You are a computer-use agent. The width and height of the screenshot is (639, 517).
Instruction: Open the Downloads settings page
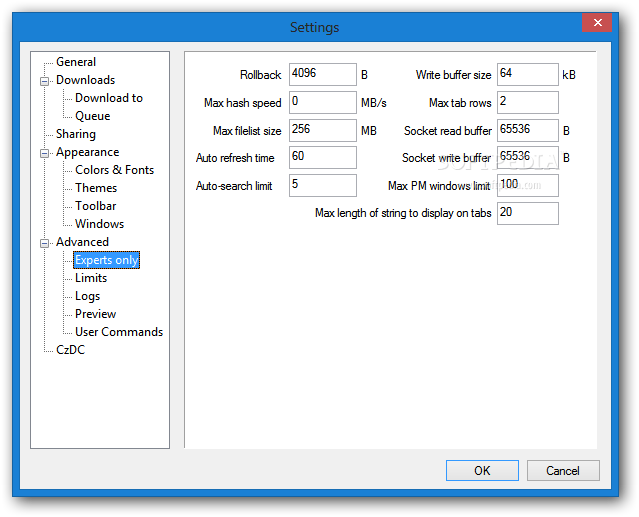86,80
